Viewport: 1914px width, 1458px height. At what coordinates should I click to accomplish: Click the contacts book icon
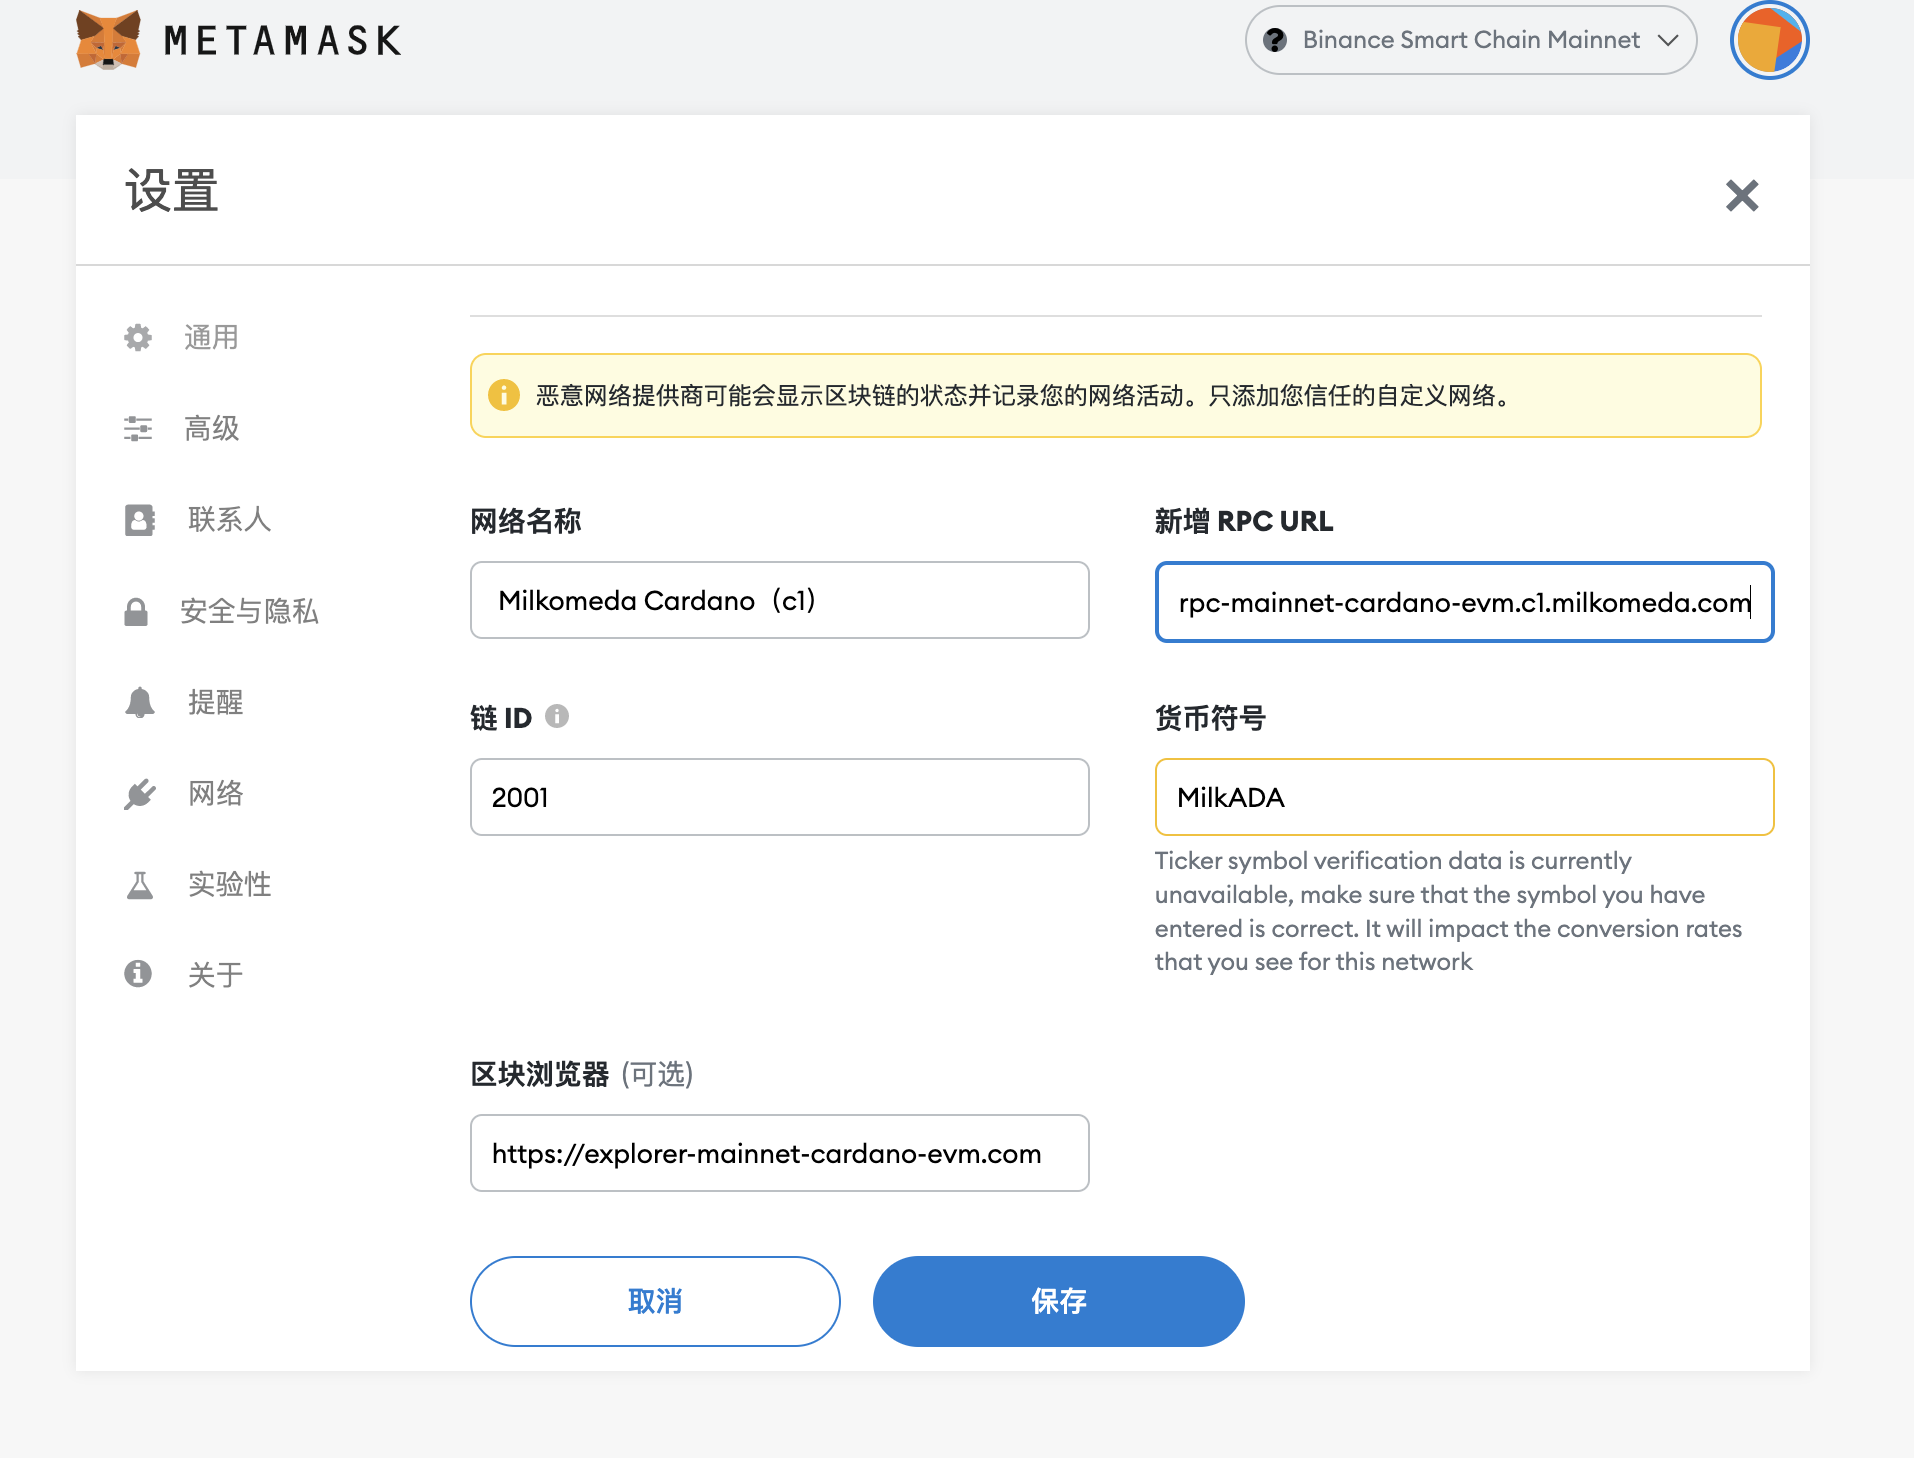[139, 520]
